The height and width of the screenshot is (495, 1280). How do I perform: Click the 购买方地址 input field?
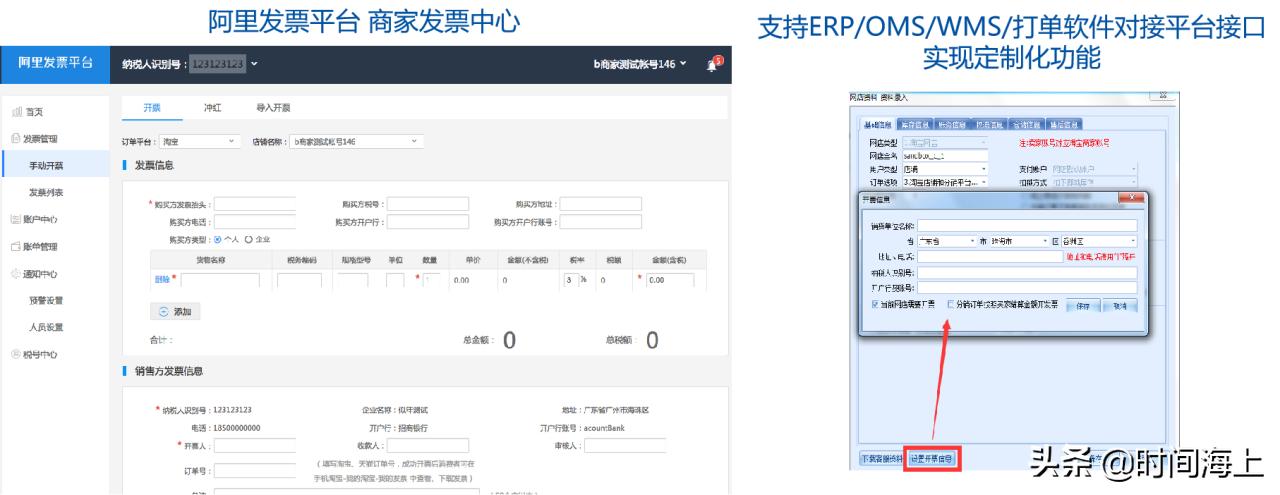(600, 205)
